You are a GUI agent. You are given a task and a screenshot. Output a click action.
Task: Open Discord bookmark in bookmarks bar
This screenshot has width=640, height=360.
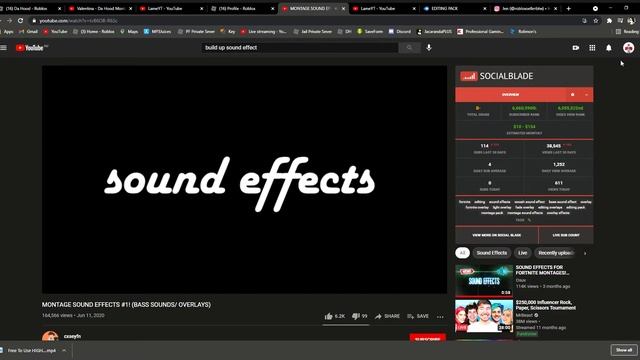[x=400, y=31]
